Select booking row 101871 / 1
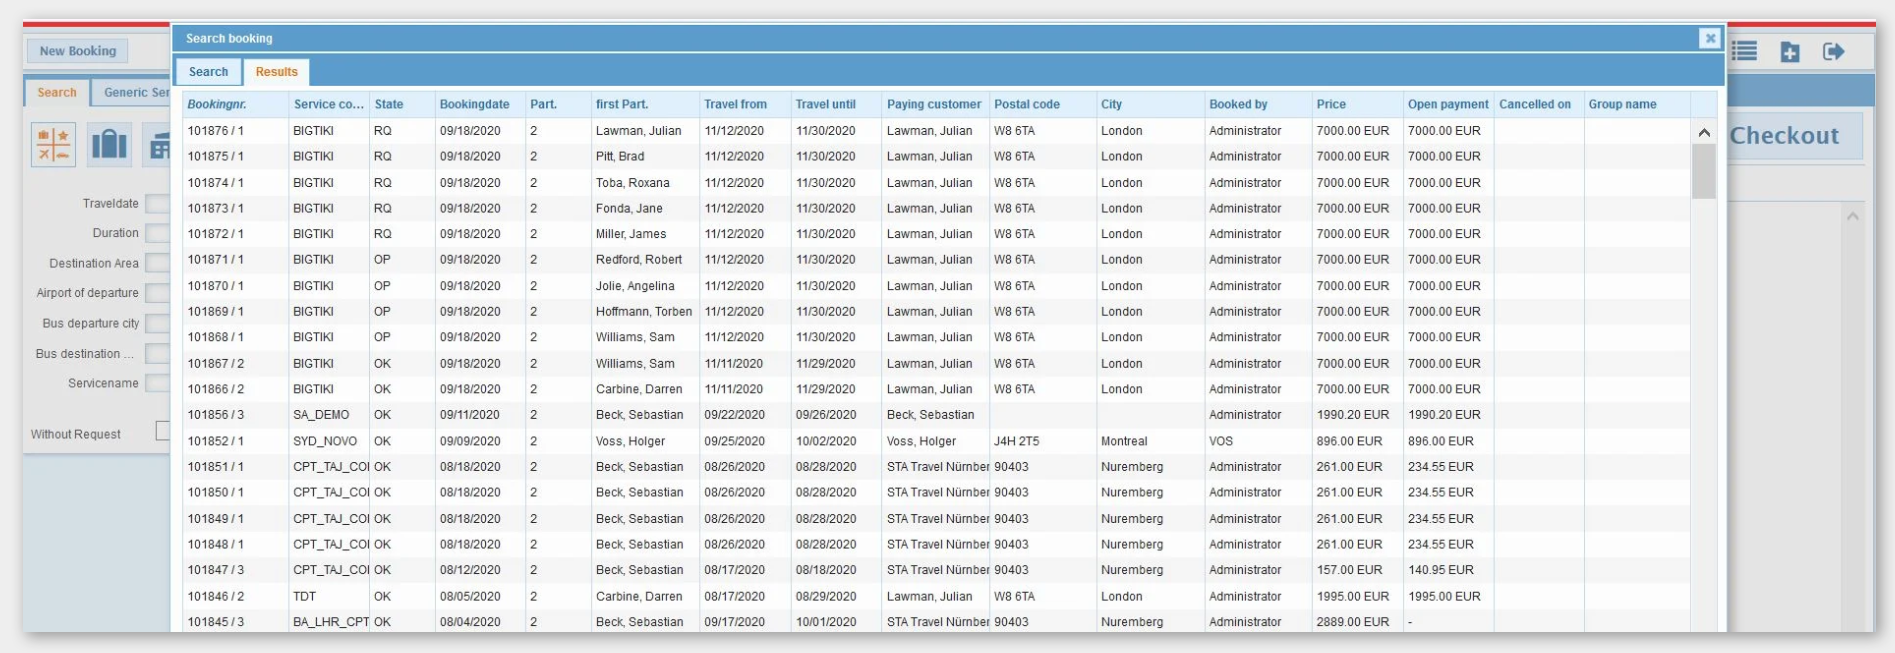The height and width of the screenshot is (653, 1895). (936, 260)
